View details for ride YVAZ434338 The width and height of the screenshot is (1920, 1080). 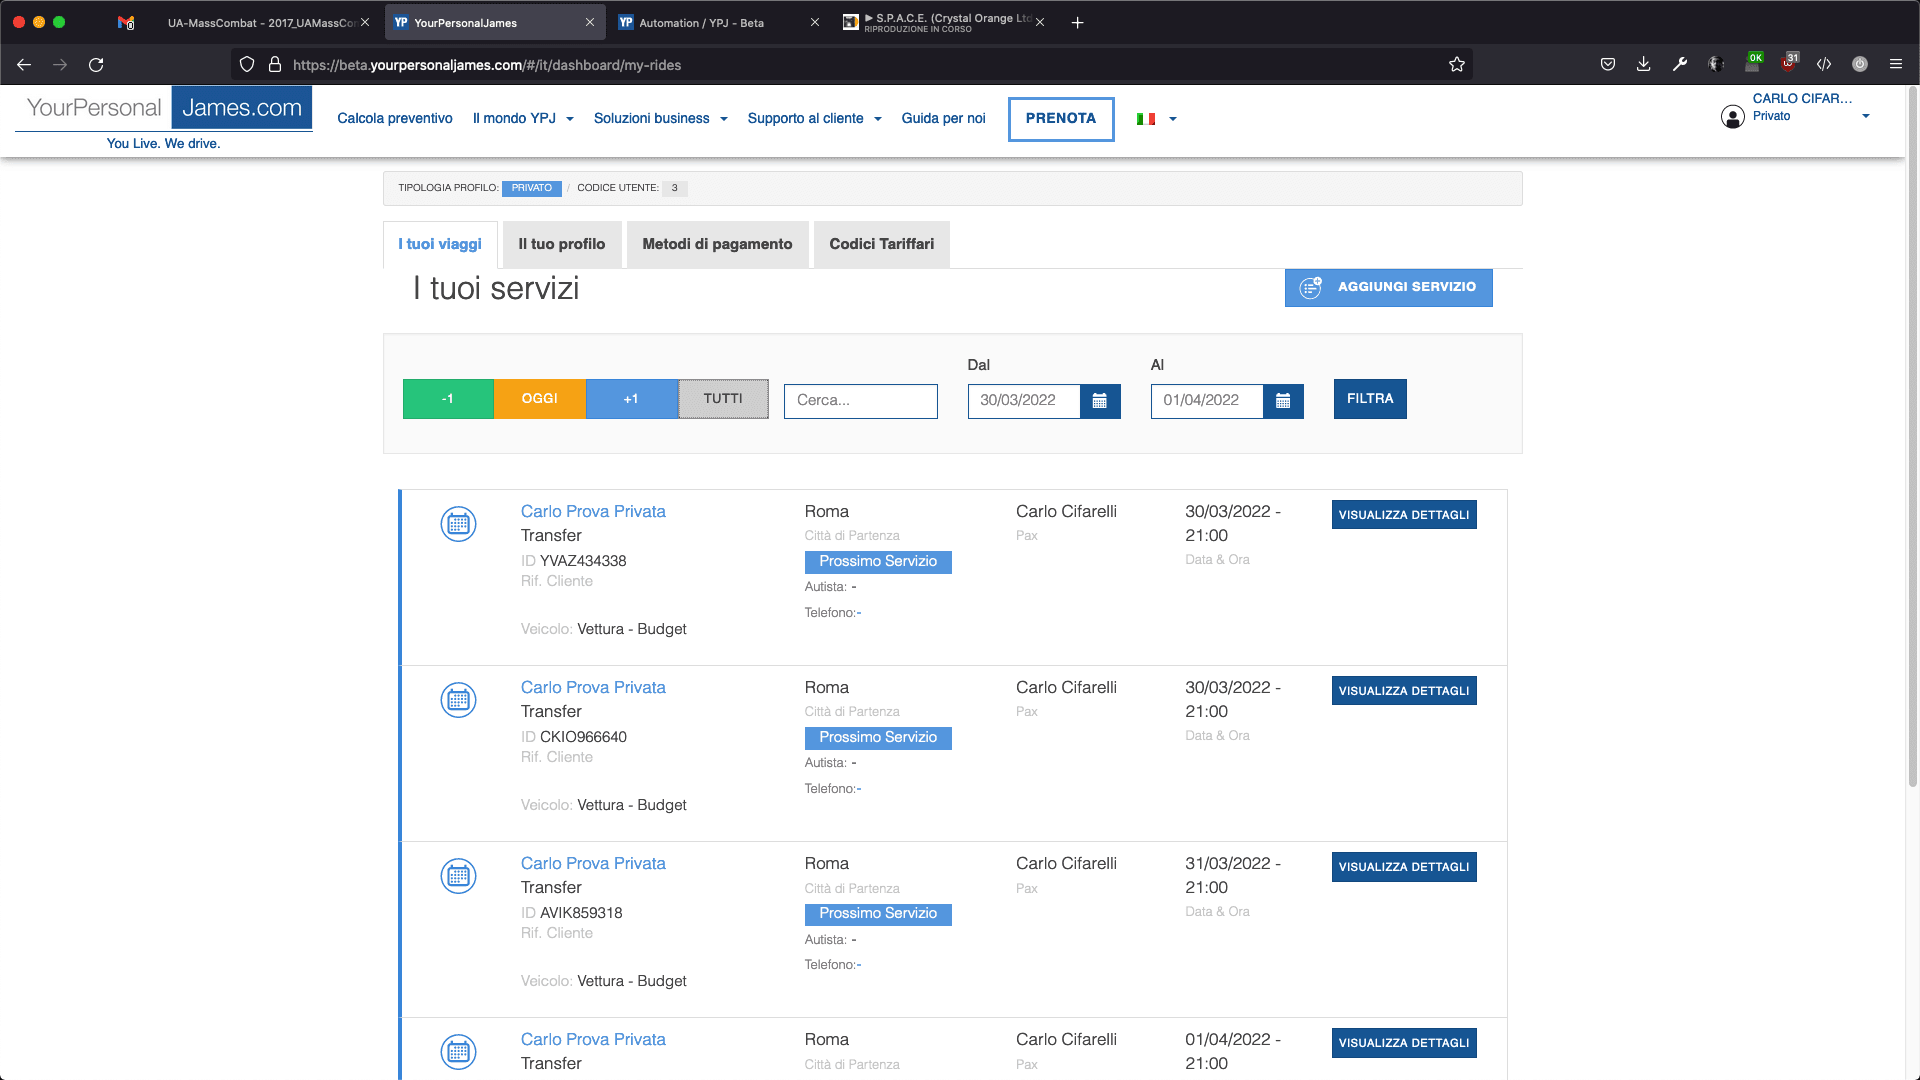(1404, 515)
